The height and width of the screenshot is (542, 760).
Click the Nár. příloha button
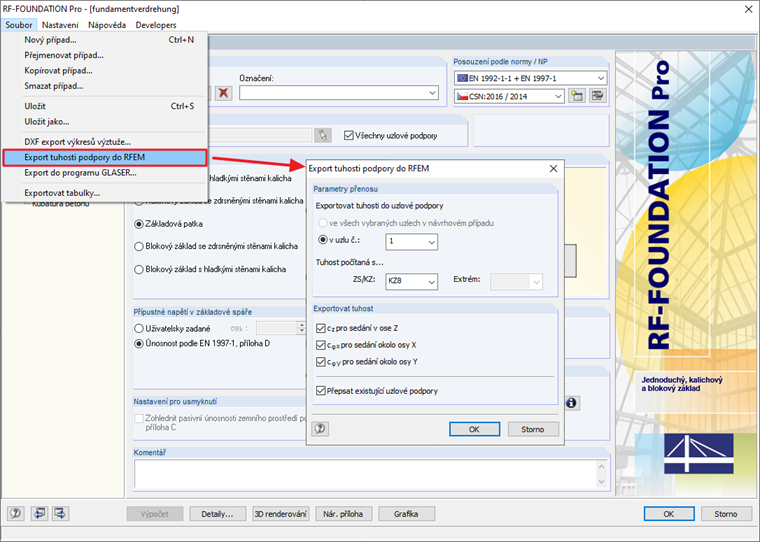tap(343, 514)
